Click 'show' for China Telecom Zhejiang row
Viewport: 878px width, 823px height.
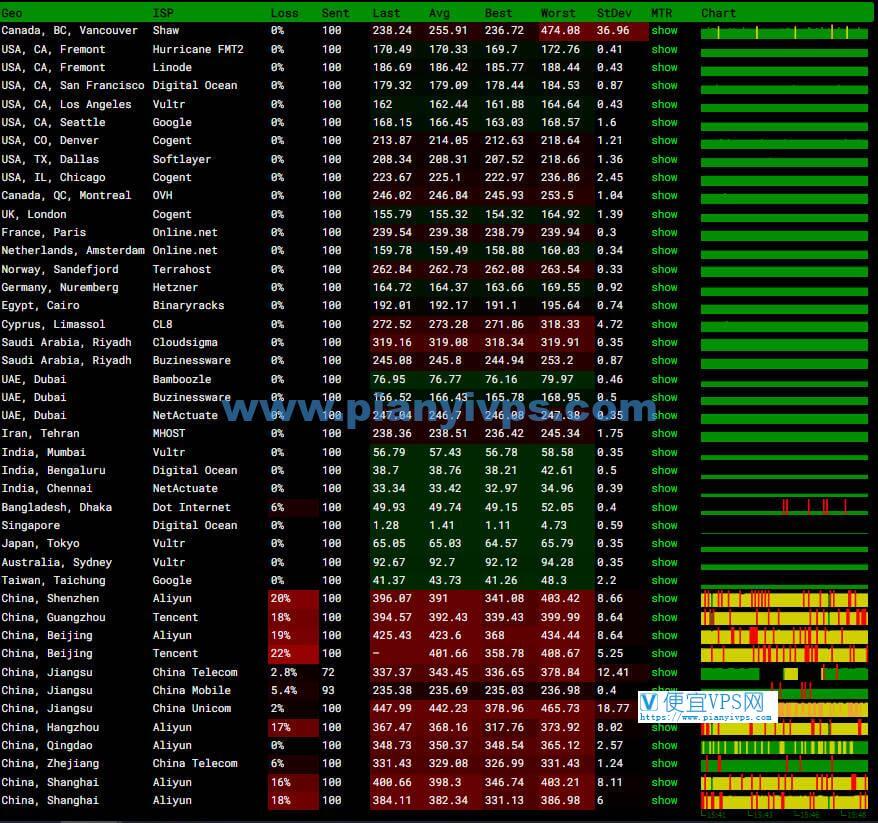coord(664,763)
